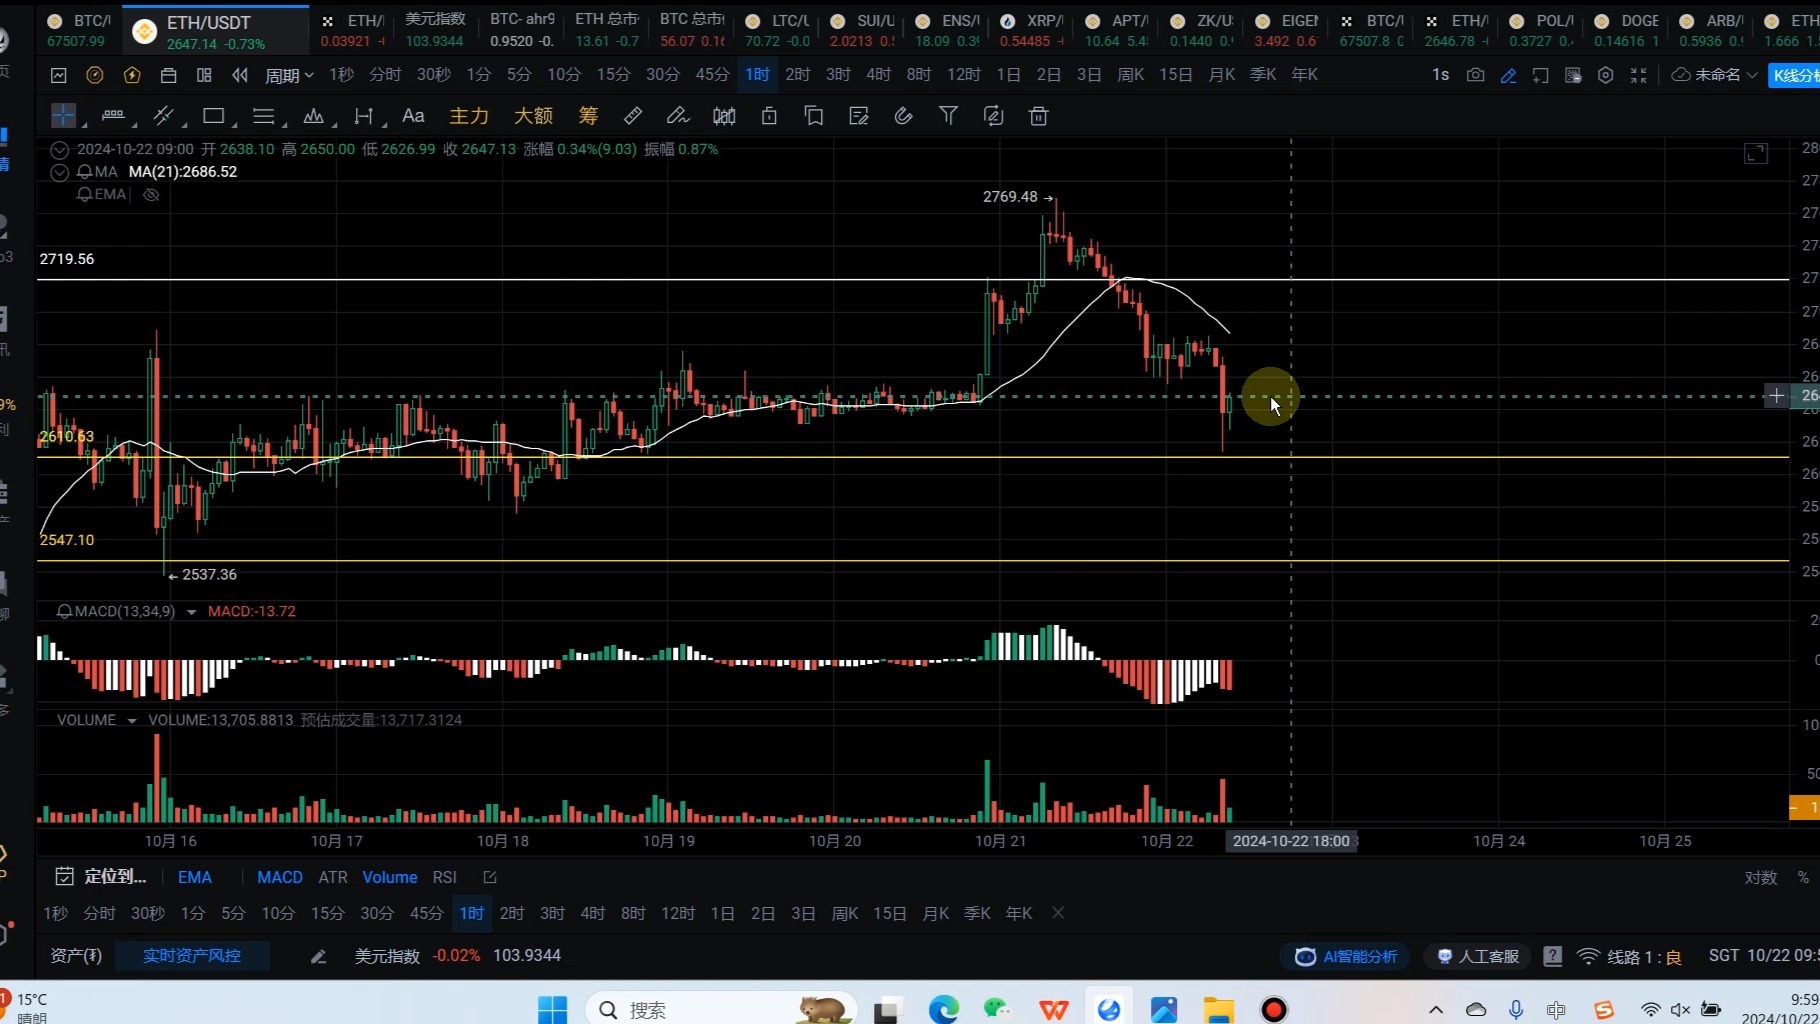
Task: Expand chart pane with corner maximize icon
Action: coord(1756,153)
